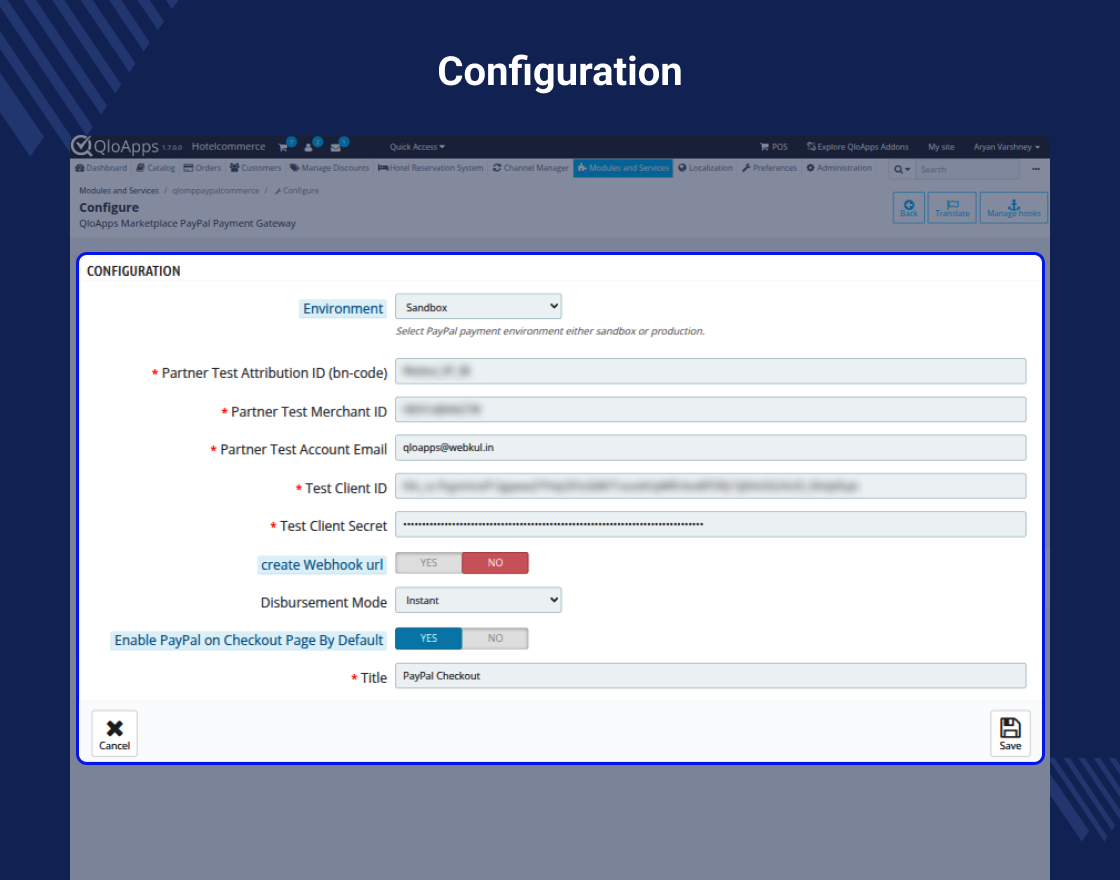Open the Disbursement Mode dropdown

[x=478, y=600]
